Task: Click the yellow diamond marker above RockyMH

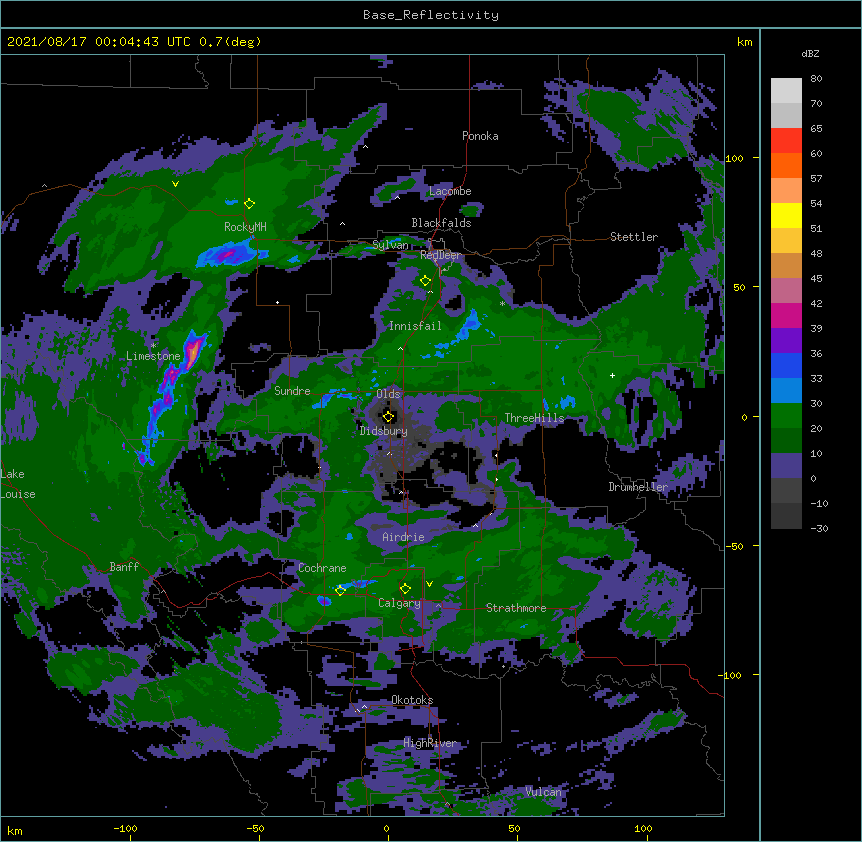Action: point(249,204)
